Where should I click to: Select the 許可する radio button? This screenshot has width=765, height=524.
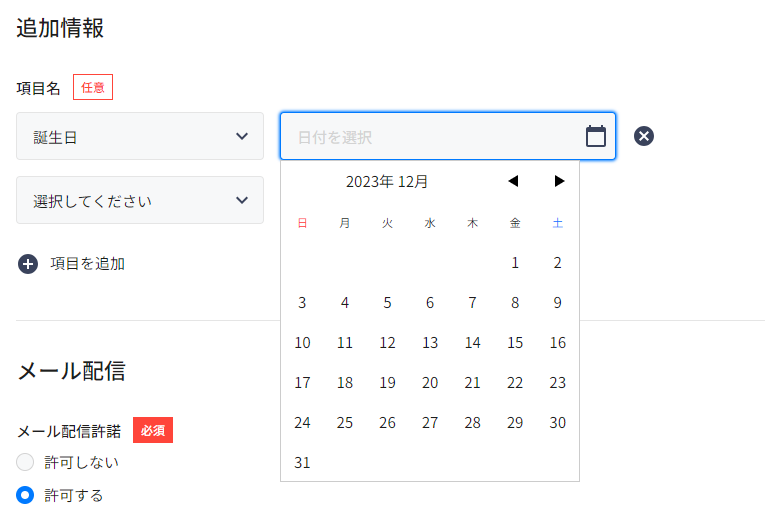click(x=25, y=495)
